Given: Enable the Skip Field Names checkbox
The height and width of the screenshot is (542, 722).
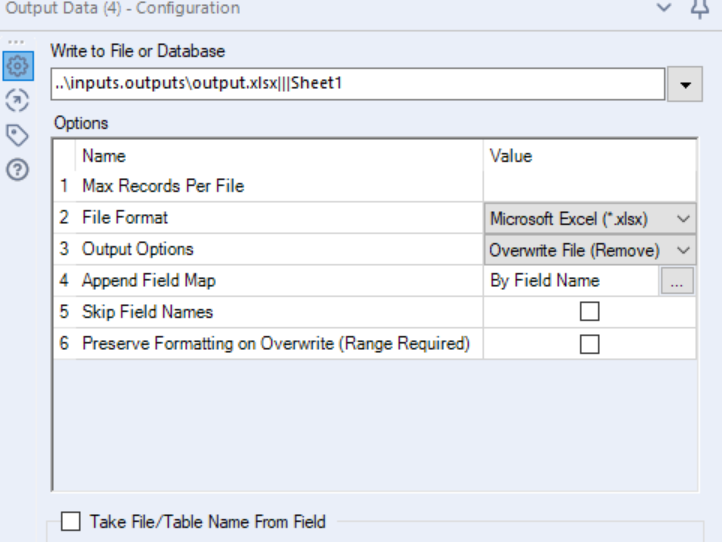Looking at the screenshot, I should pos(590,312).
